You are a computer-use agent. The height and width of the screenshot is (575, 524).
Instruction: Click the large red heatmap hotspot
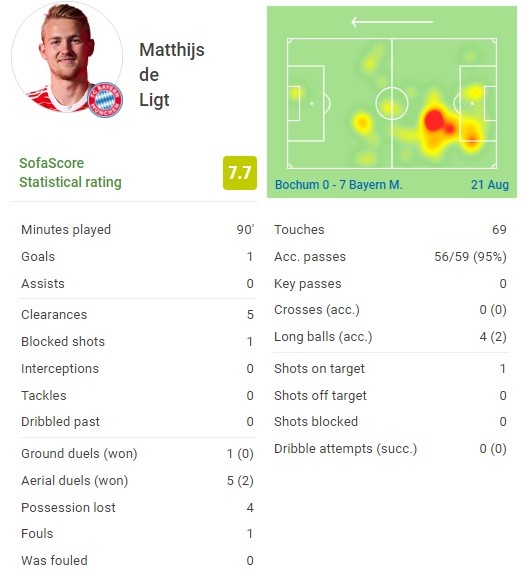click(435, 120)
